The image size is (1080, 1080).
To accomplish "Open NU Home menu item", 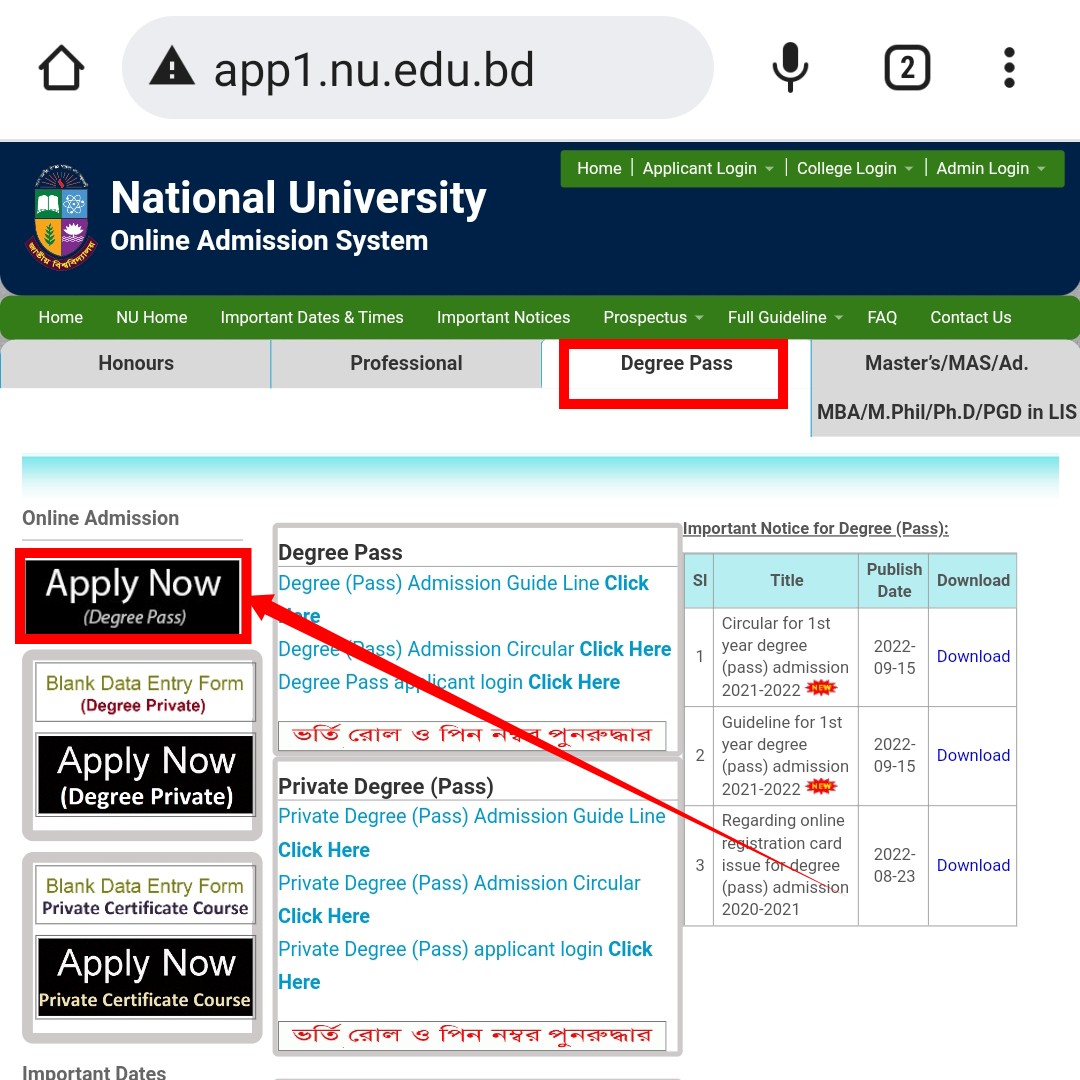I will click(x=152, y=318).
